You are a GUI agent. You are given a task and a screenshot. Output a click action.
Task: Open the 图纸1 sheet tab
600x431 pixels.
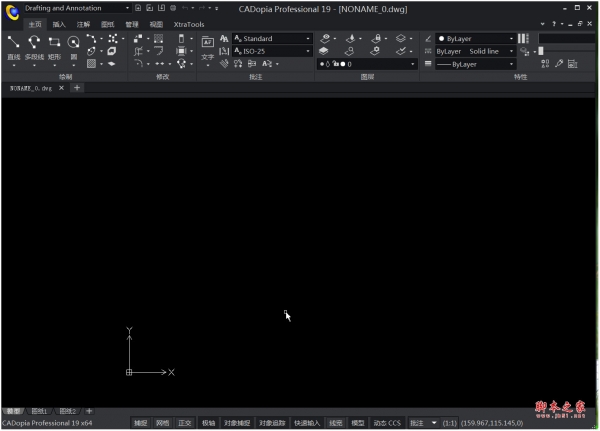[39, 411]
